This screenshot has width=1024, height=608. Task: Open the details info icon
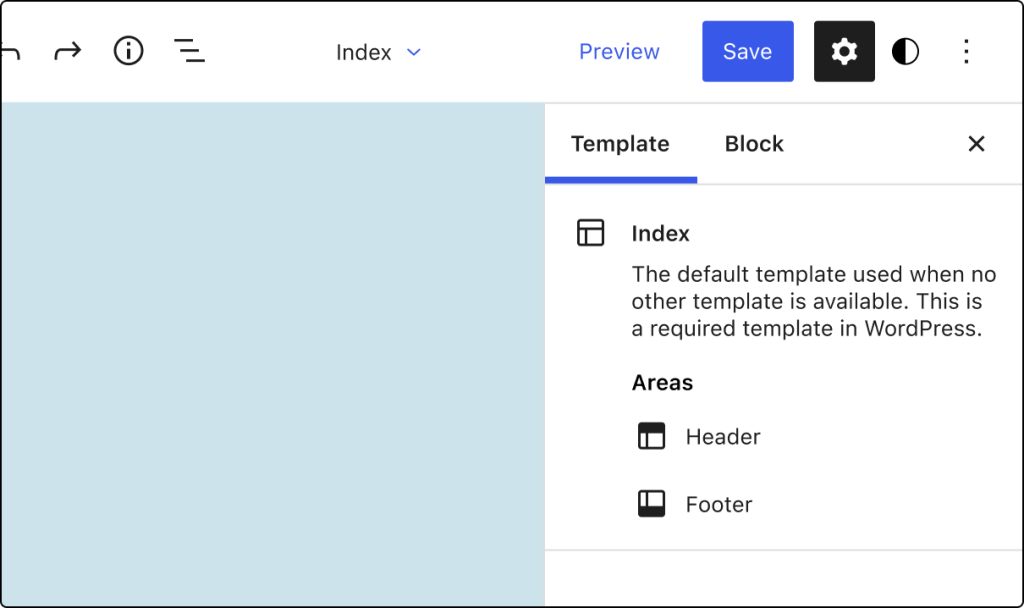[129, 51]
